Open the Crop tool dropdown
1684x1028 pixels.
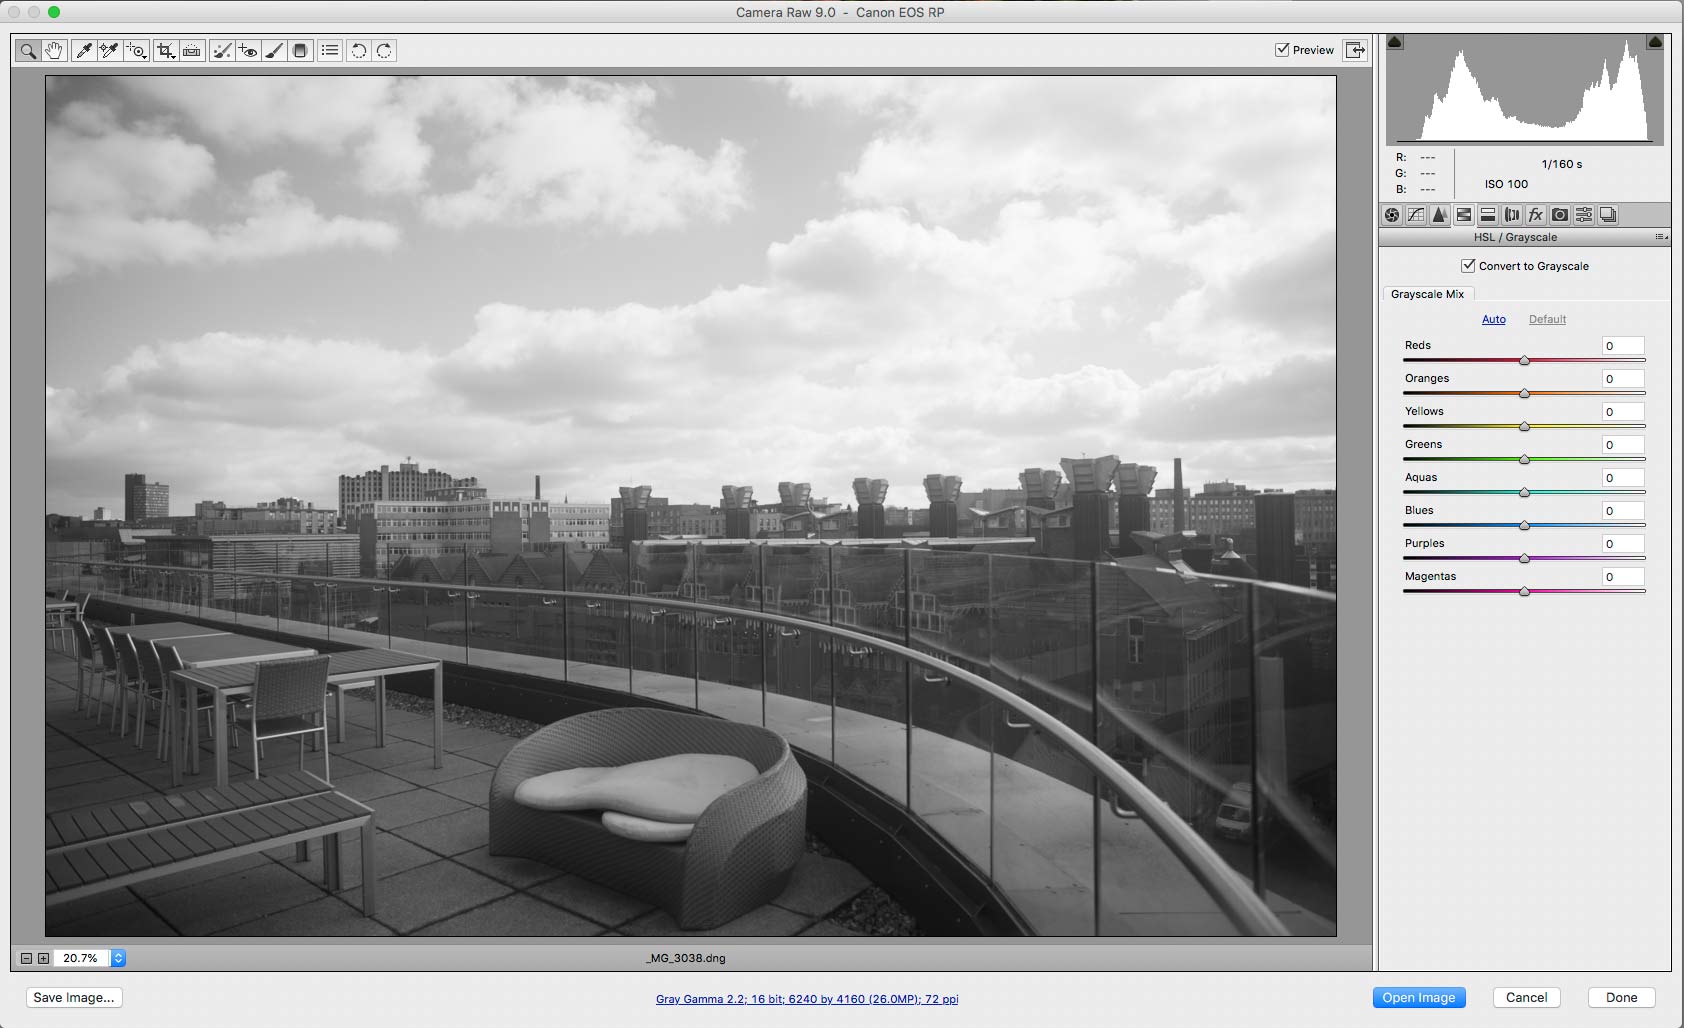click(166, 50)
